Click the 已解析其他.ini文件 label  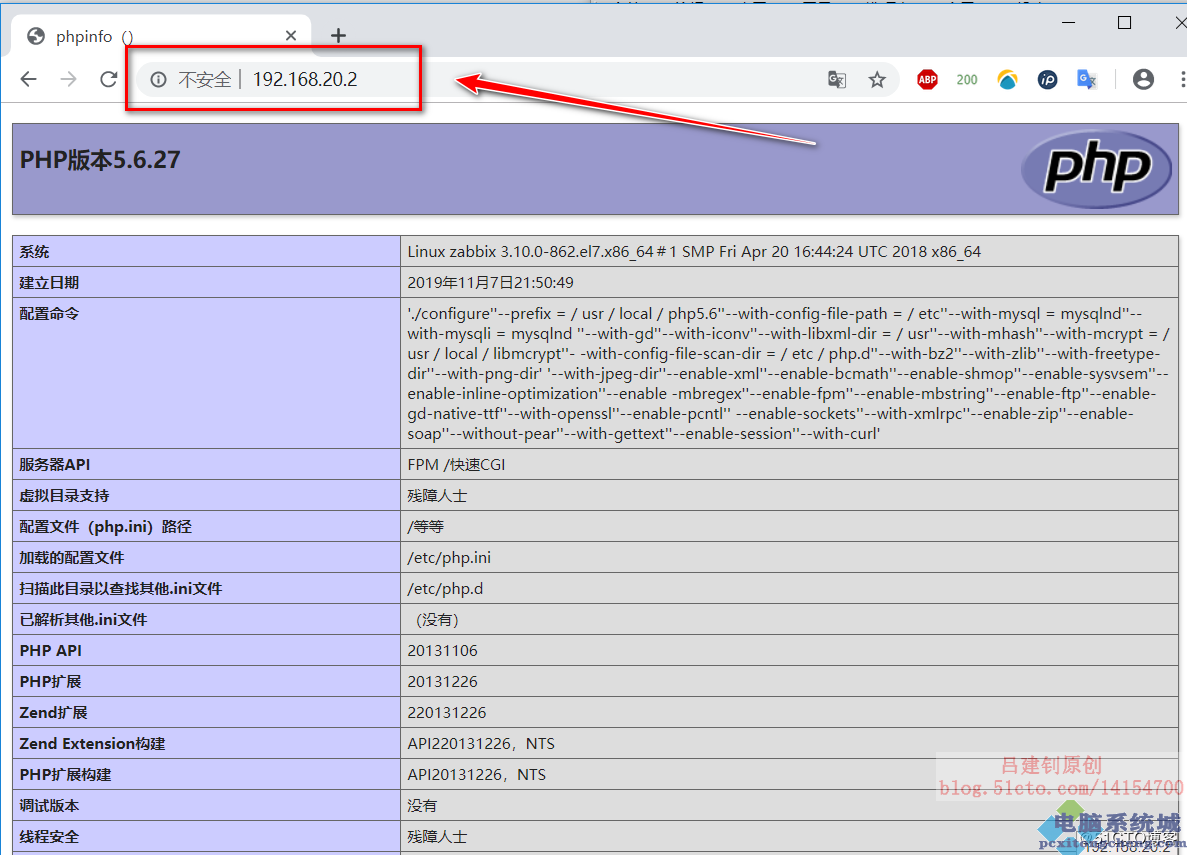click(83, 619)
